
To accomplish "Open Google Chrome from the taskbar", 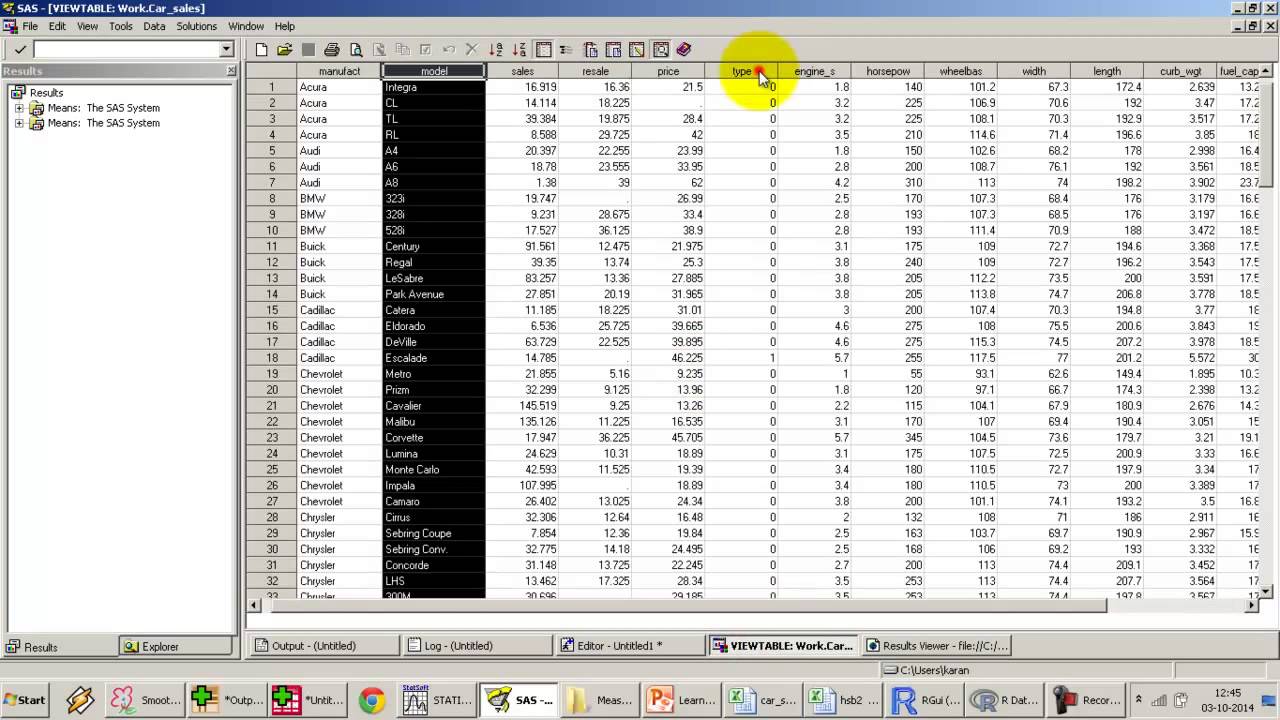I will click(372, 700).
